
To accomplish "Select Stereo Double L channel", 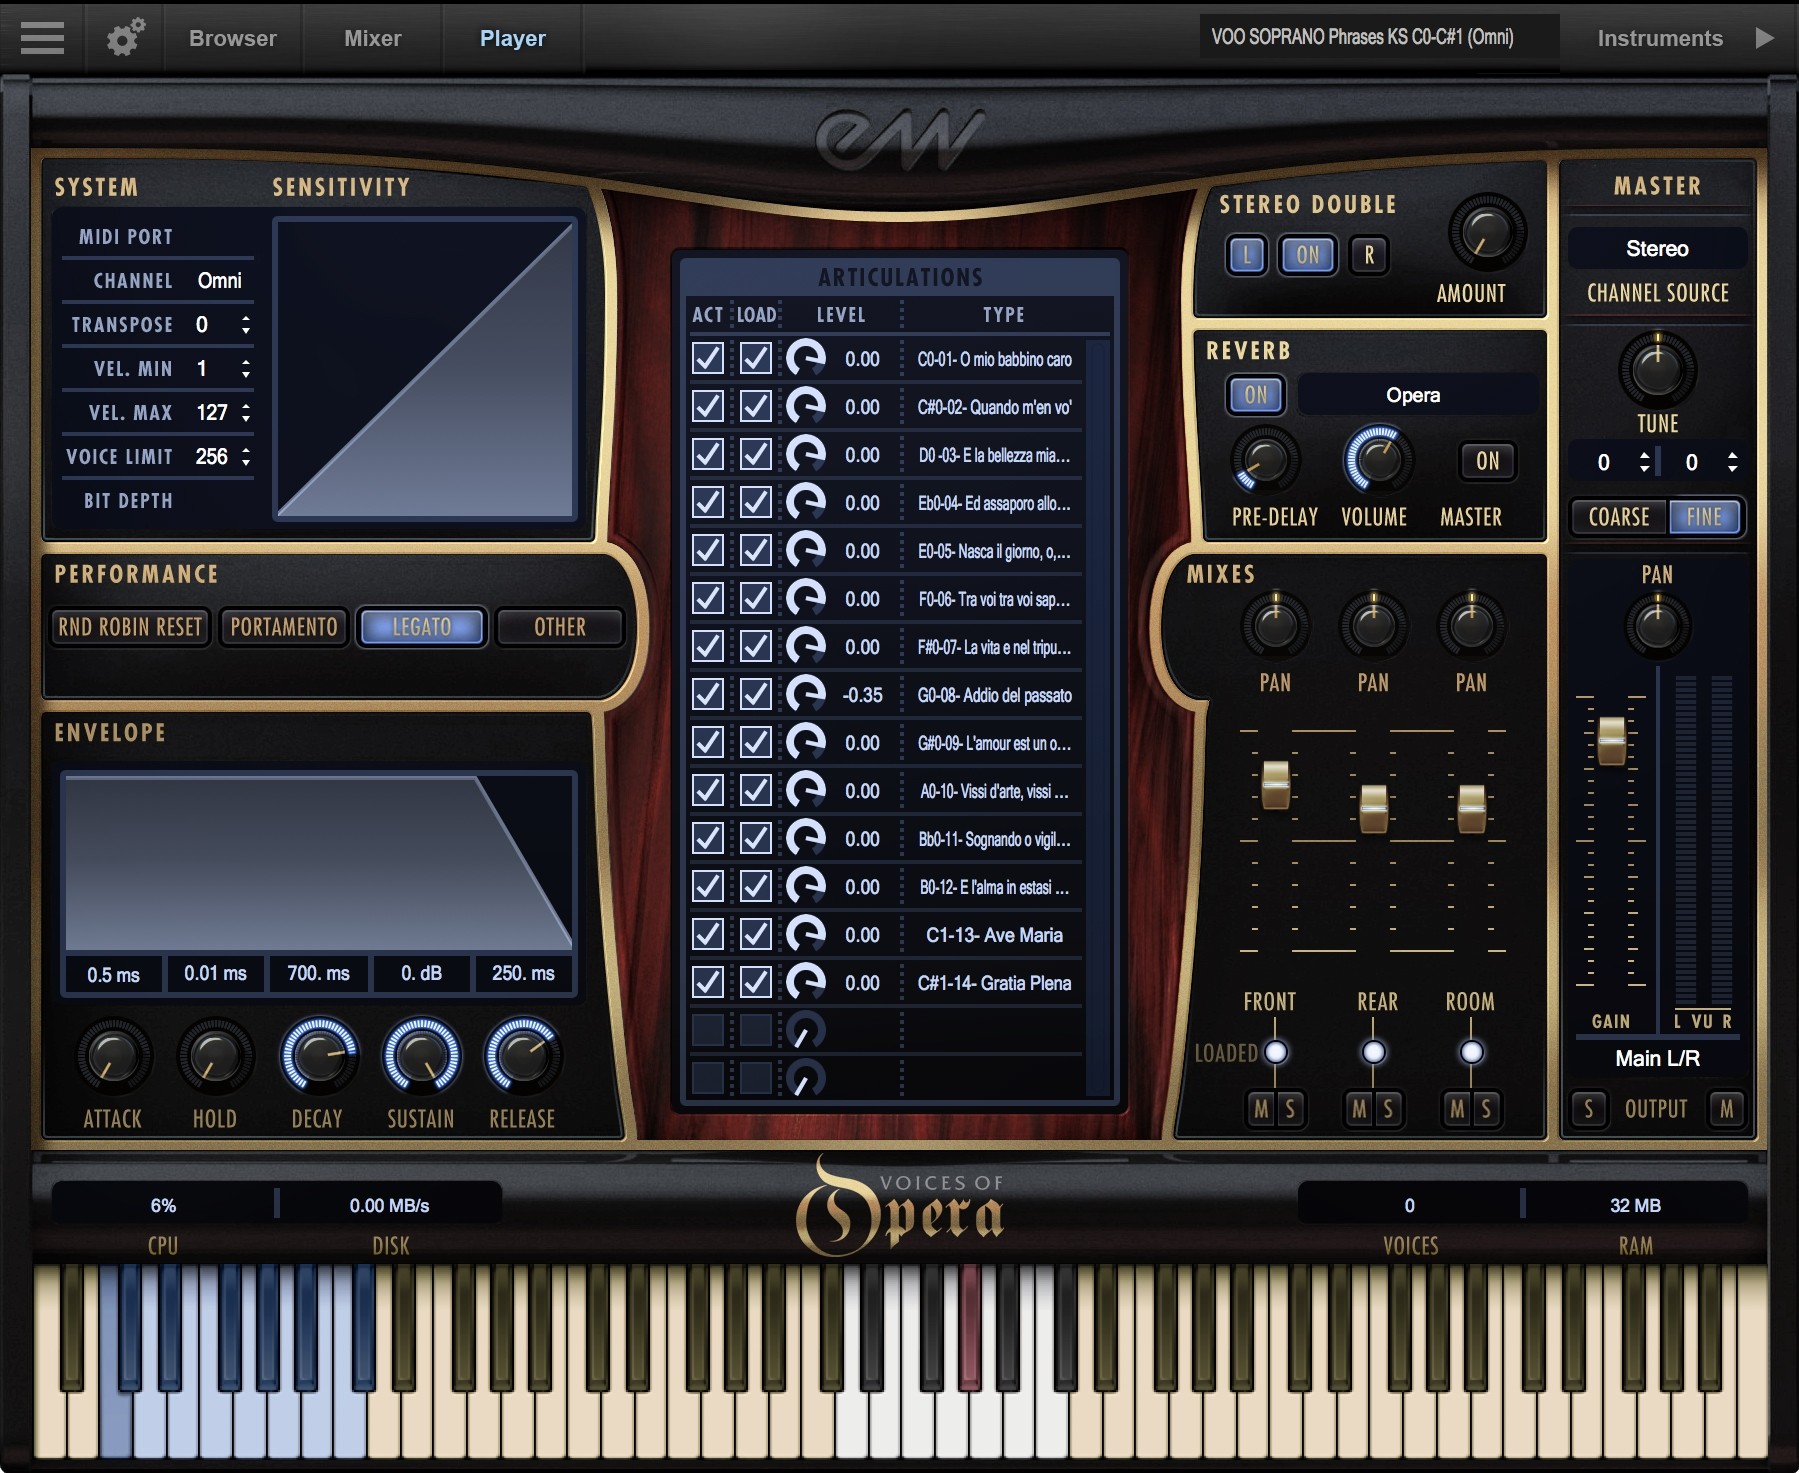I will pyautogui.click(x=1247, y=255).
